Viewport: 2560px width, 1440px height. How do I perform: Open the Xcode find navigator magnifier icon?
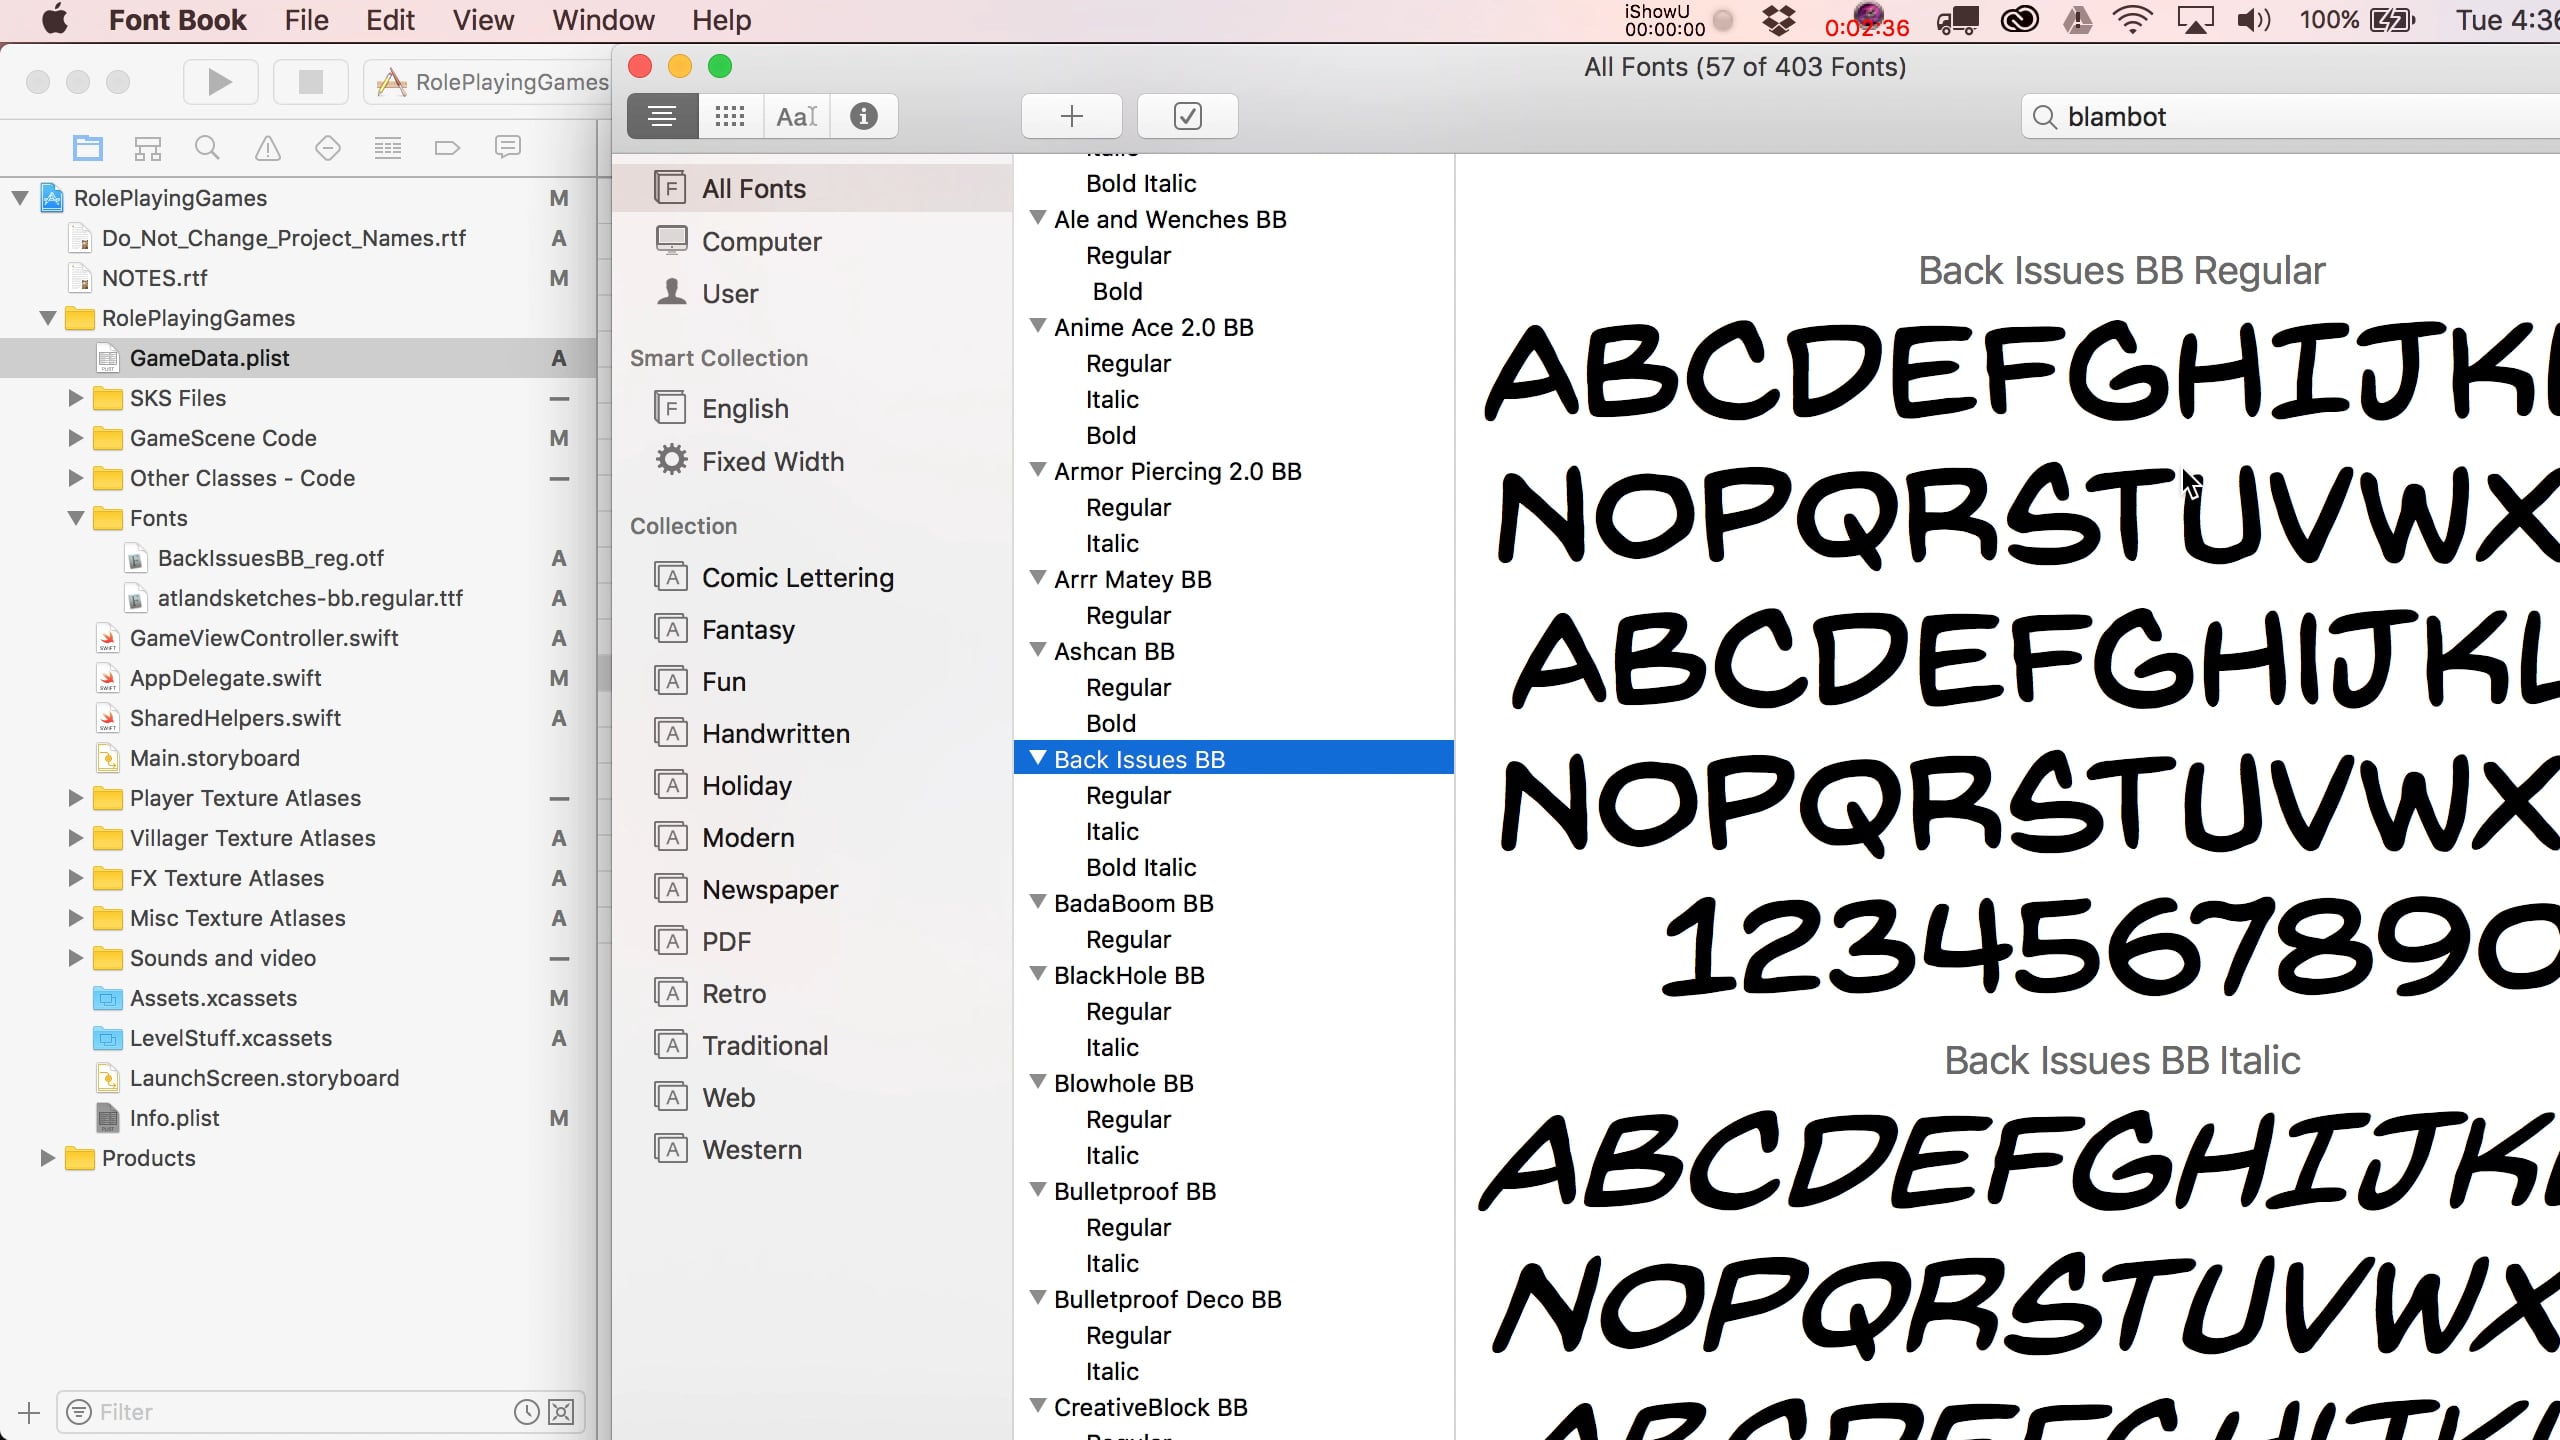pyautogui.click(x=207, y=148)
